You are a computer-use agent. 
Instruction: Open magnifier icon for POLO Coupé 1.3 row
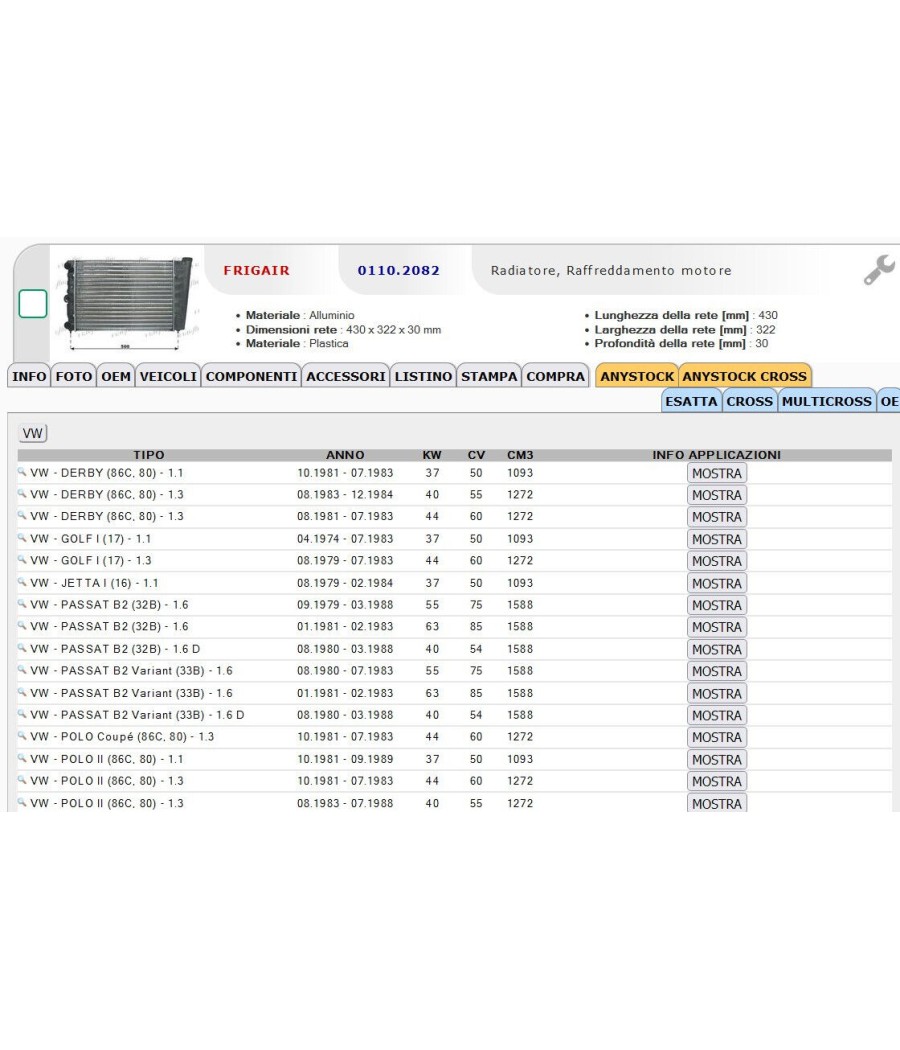(x=22, y=736)
